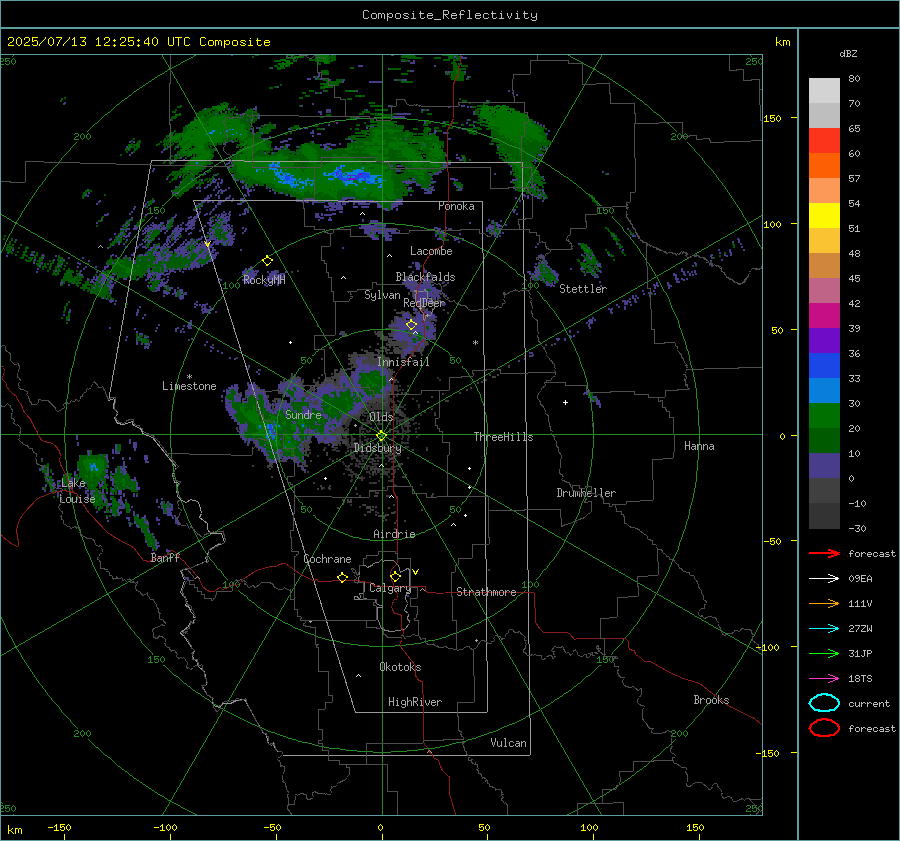The width and height of the screenshot is (900, 841).
Task: Click the Cochrane city label
Action: pyautogui.click(x=327, y=559)
